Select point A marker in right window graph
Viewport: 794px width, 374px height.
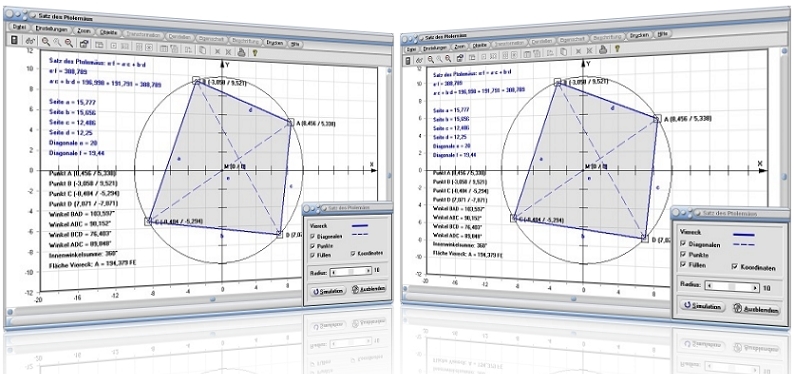pos(657,118)
